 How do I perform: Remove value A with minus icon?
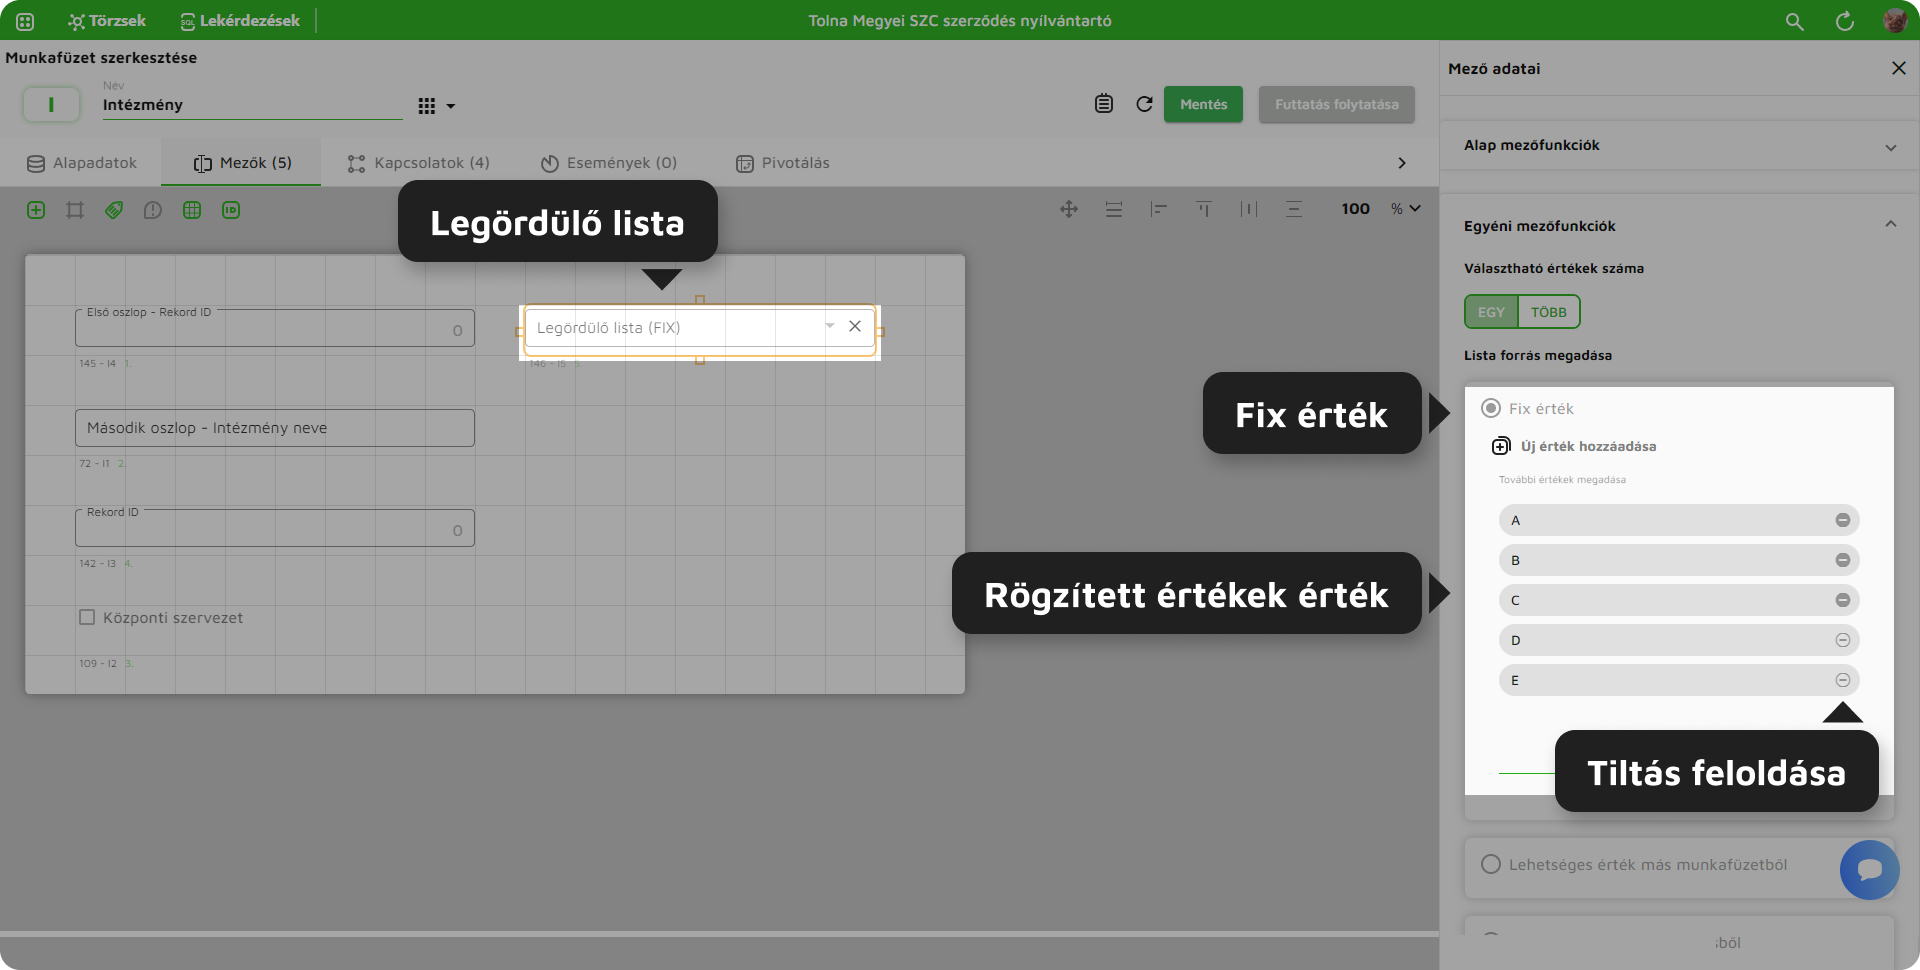[x=1843, y=520]
